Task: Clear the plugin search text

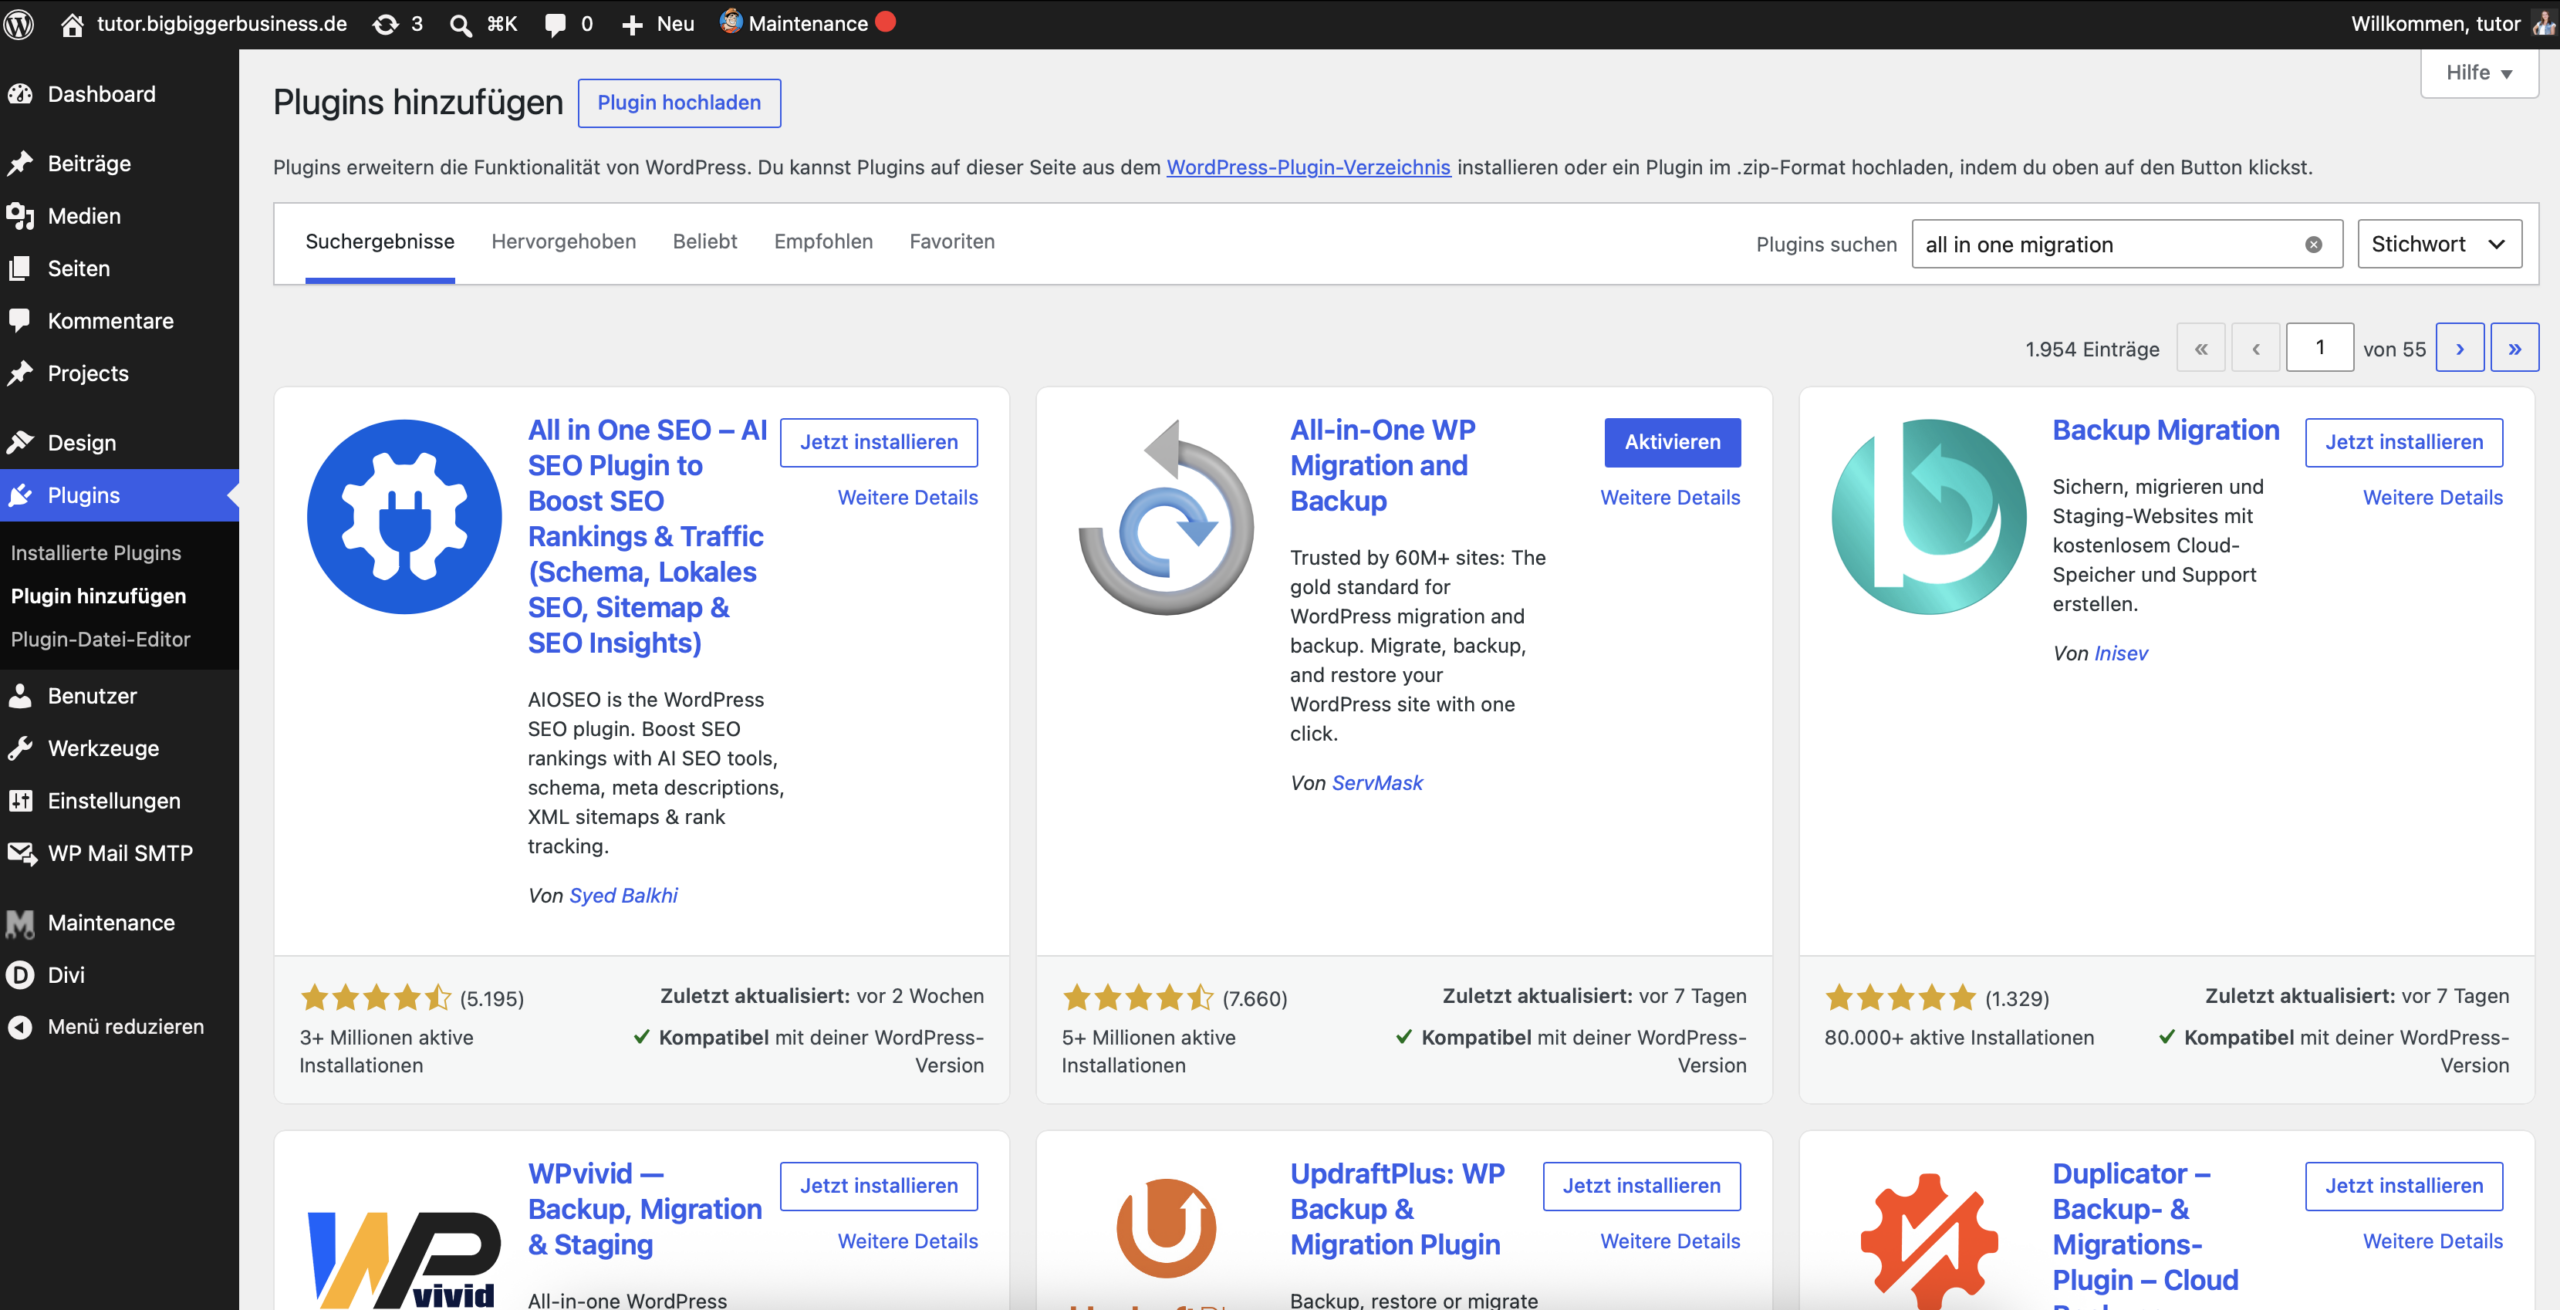Action: pyautogui.click(x=2314, y=244)
